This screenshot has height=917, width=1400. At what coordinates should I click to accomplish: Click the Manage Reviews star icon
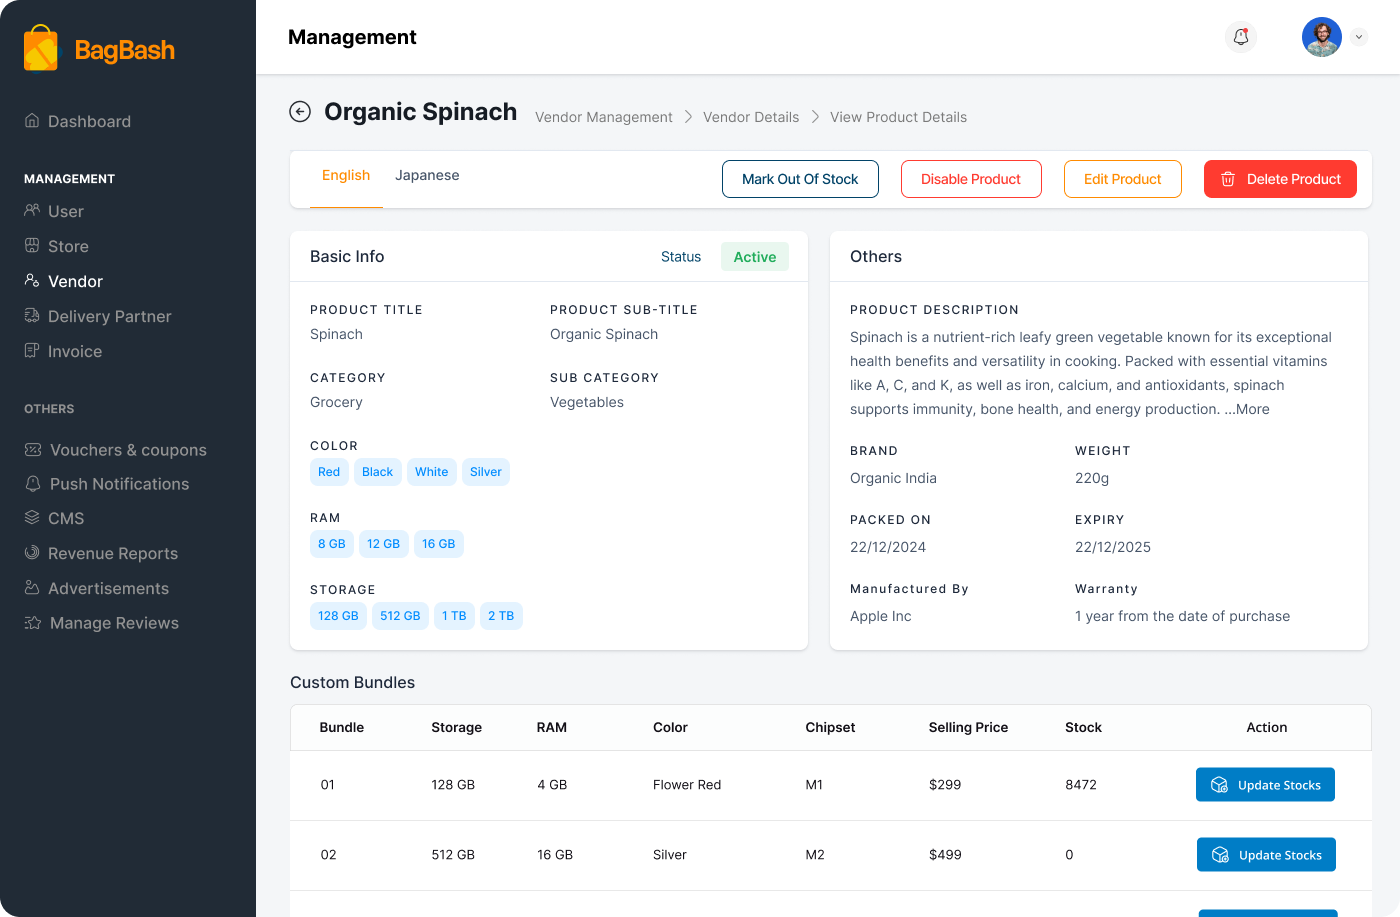pos(33,623)
